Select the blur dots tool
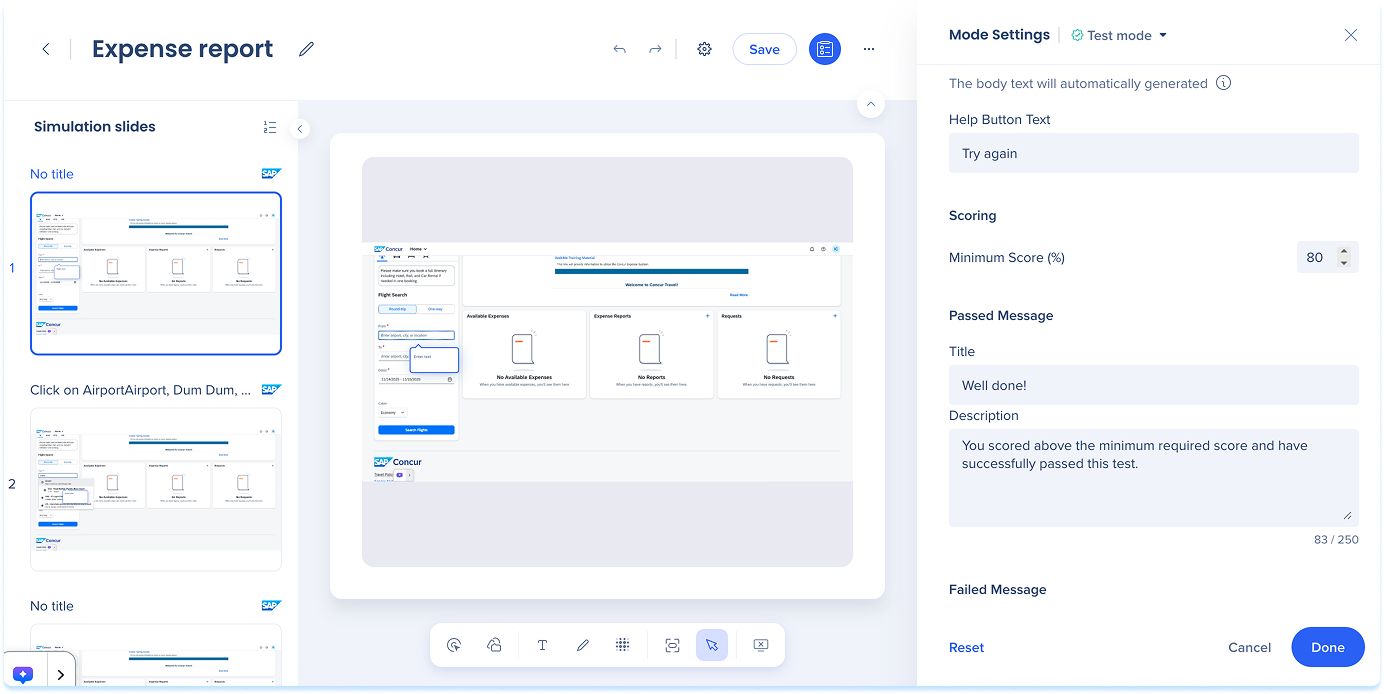The image size is (1384, 694). pos(622,645)
